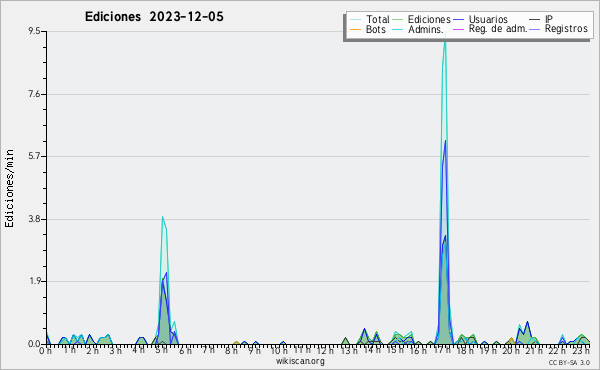
Task: Select the "Reg. de adm." legend label
Action: pyautogui.click(x=498, y=29)
